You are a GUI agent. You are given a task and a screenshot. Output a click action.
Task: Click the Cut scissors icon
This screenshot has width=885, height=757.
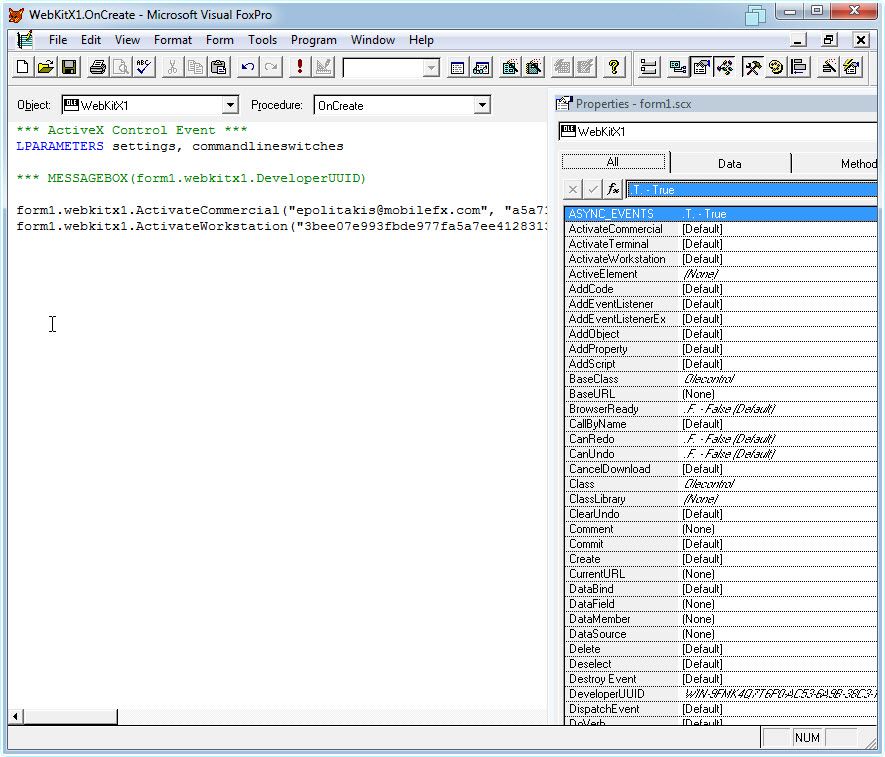click(x=172, y=67)
